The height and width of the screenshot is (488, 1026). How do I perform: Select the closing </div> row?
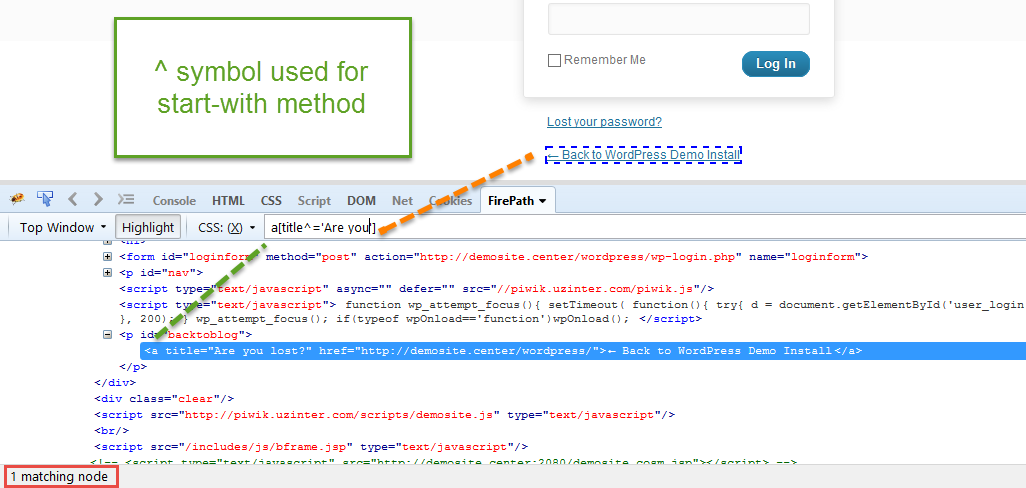[115, 383]
